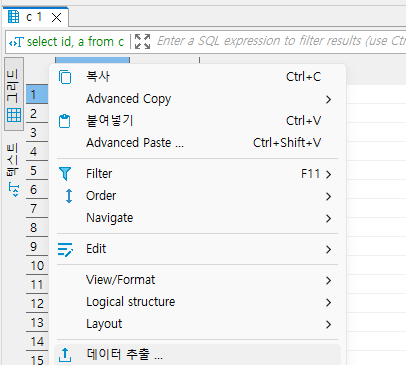The image size is (406, 365).
Task: Expand the Layout submenu arrow
Action: (x=329, y=324)
